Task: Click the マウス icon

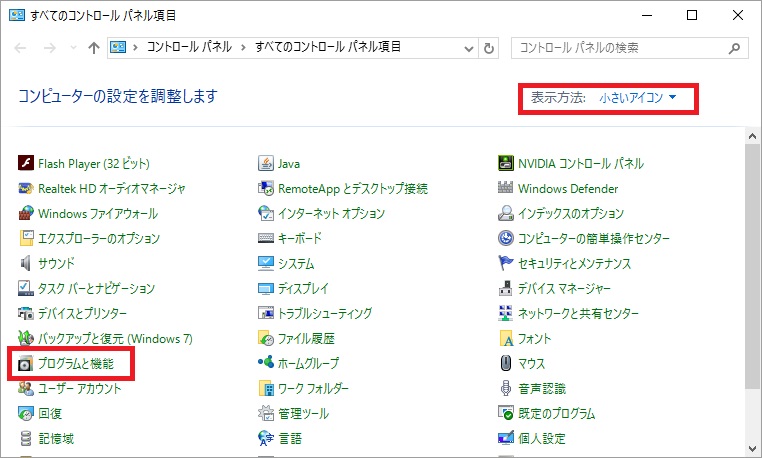Action: 506,363
